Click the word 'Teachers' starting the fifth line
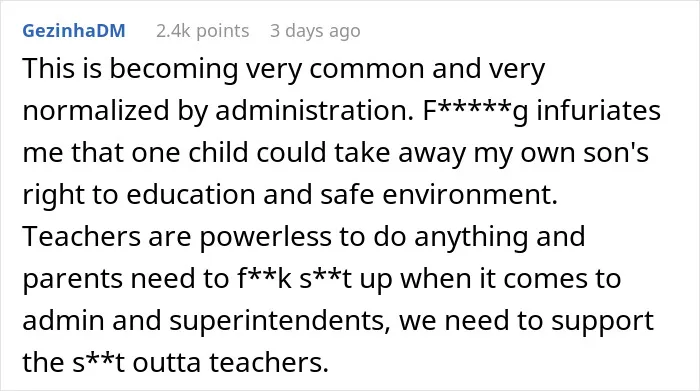The image size is (700, 391). pyautogui.click(x=81, y=236)
